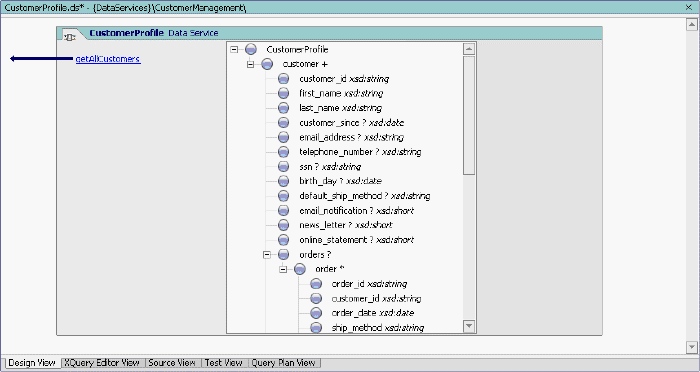The height and width of the screenshot is (372, 700).
Task: Select the 'ship_method xsd:string' row
Action: [x=378, y=328]
